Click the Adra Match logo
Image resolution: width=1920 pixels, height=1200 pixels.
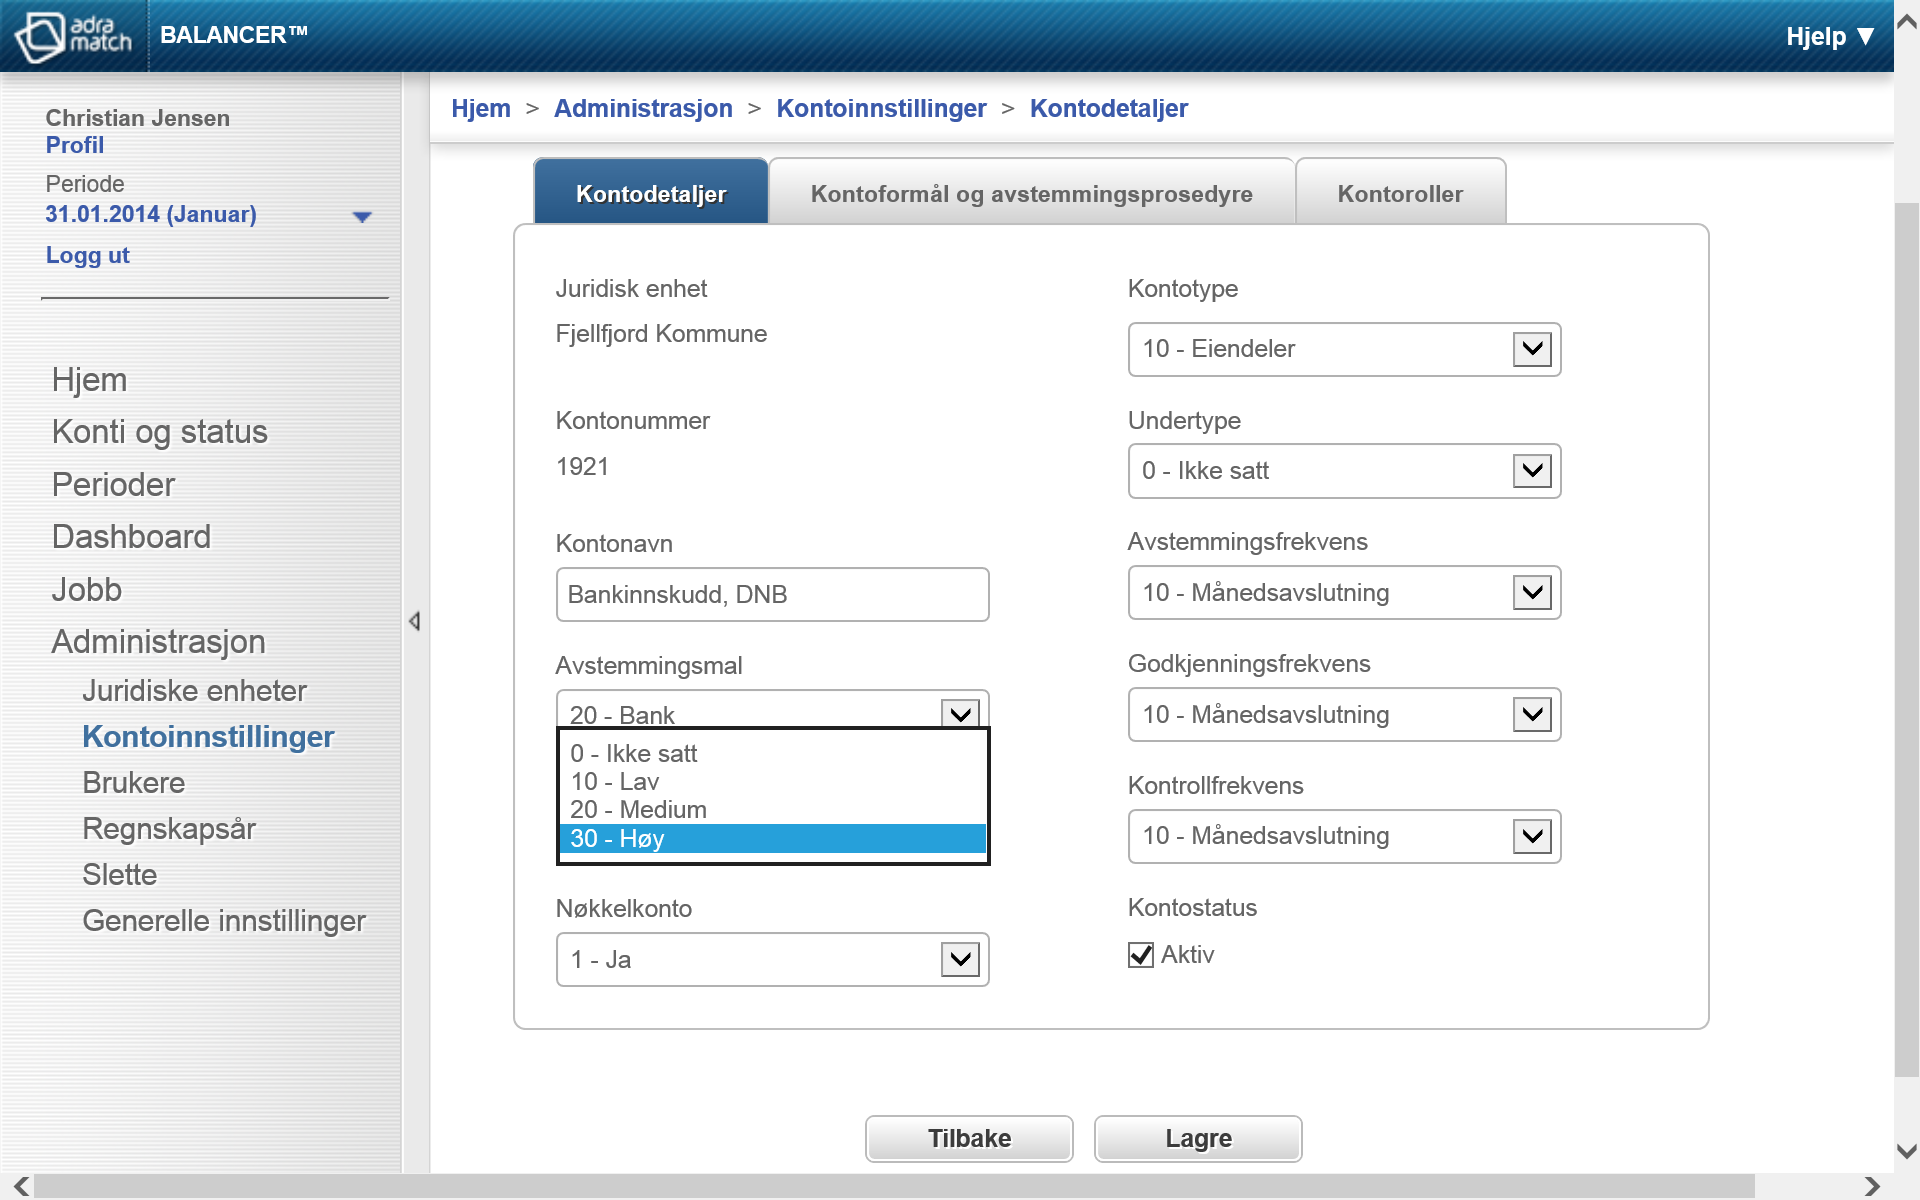pos(73,36)
